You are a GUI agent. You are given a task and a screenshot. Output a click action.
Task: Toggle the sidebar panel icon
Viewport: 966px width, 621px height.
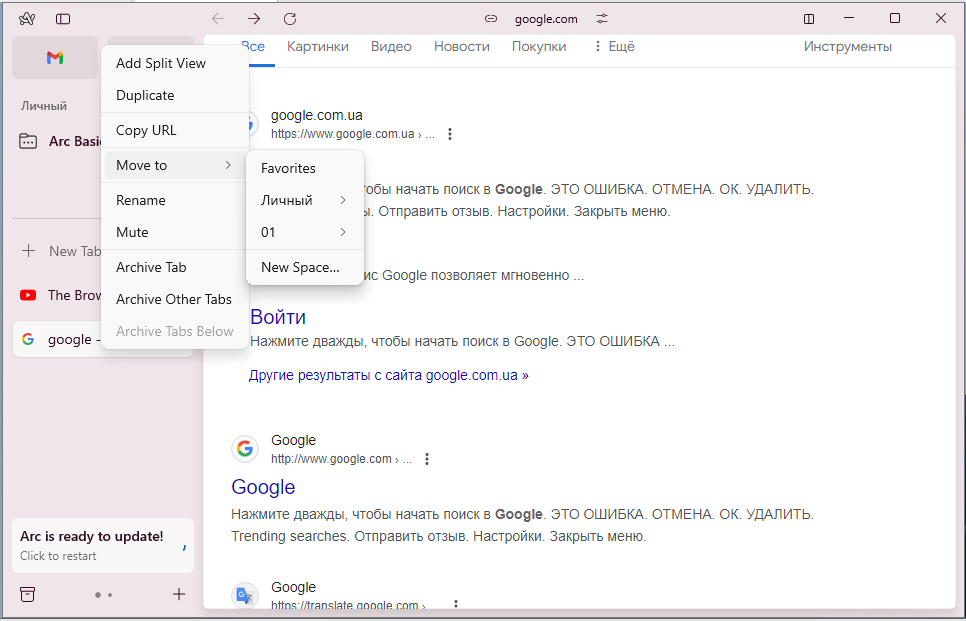point(63,19)
